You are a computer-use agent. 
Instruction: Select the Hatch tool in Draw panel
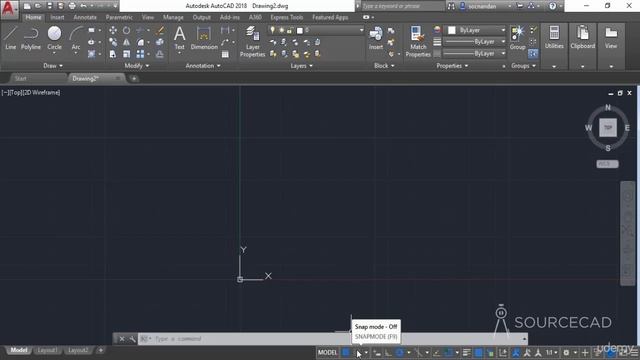pyautogui.click(x=91, y=54)
